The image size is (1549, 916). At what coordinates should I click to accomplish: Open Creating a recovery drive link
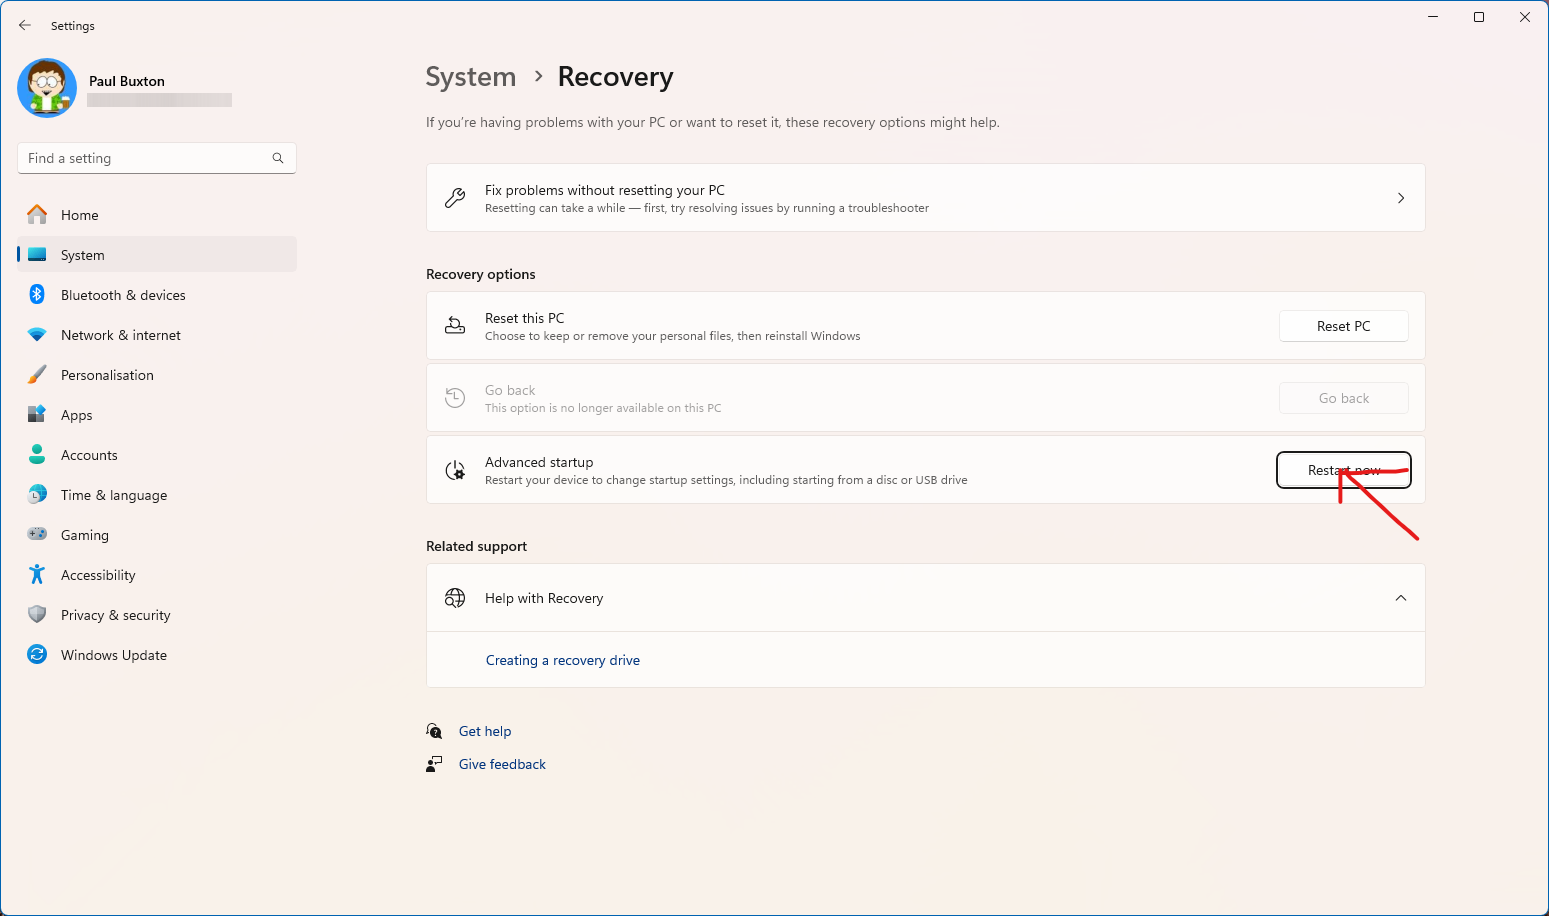(563, 660)
